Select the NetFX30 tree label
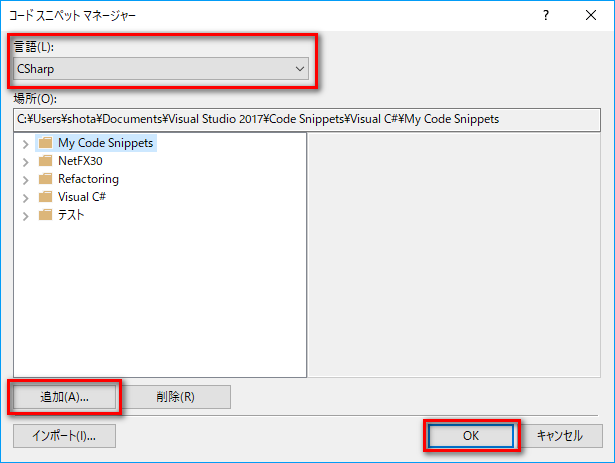The width and height of the screenshot is (615, 463). 80,161
